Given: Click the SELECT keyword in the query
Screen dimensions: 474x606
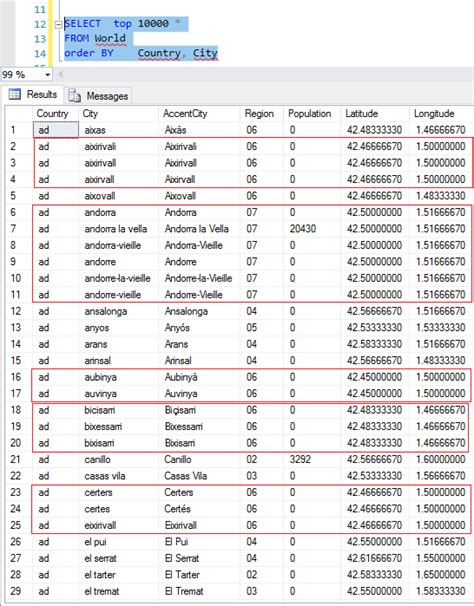Looking at the screenshot, I should [x=82, y=24].
